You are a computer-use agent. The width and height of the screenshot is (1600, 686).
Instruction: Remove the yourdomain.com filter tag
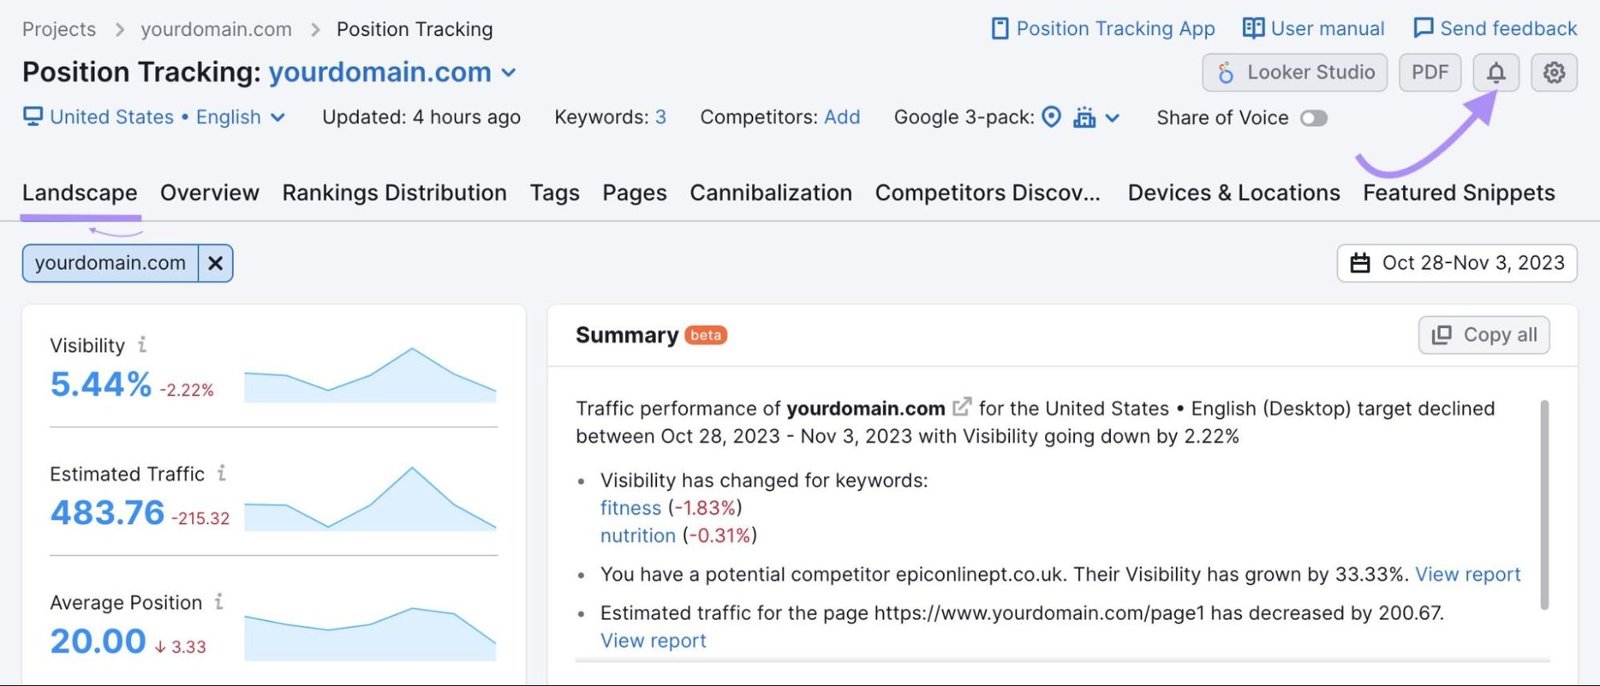pyautogui.click(x=215, y=263)
